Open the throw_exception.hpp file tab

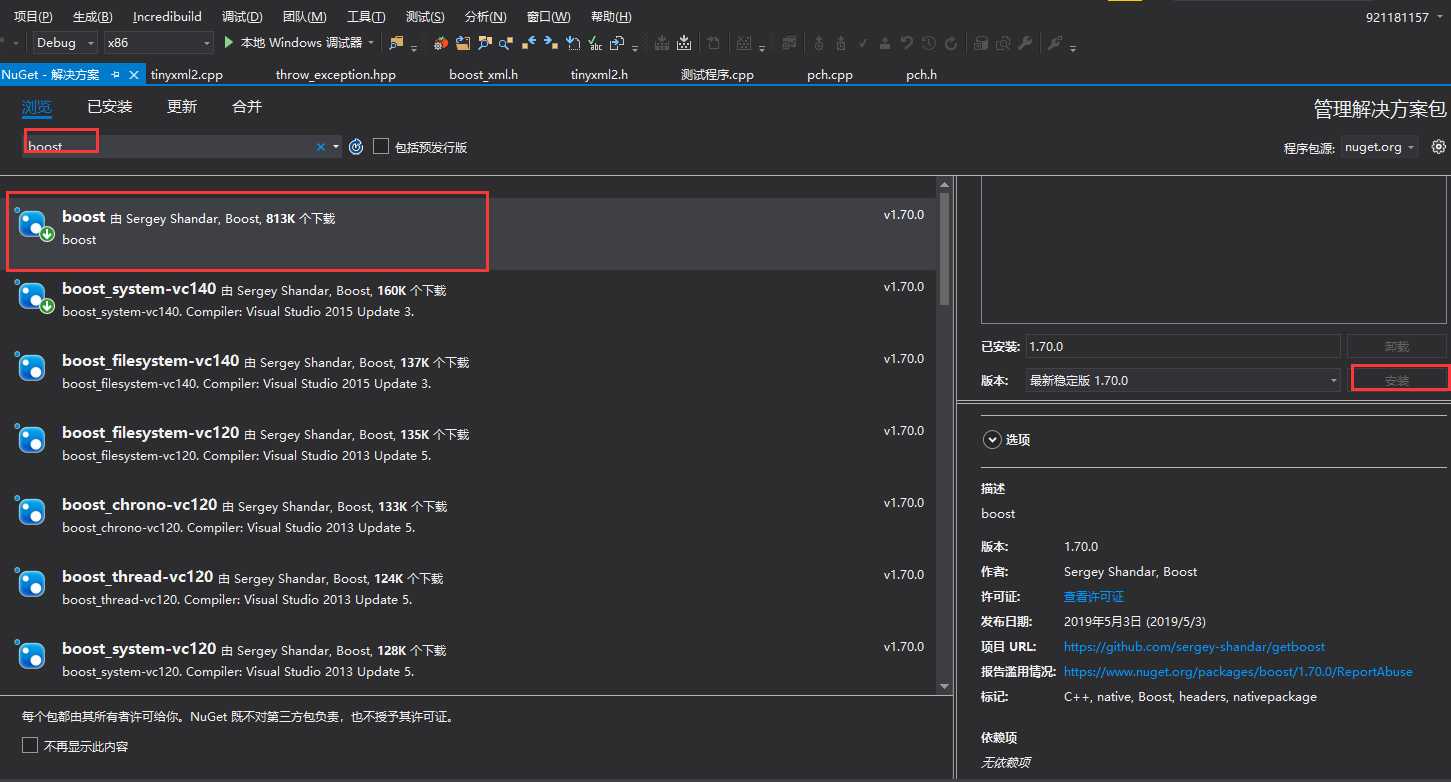pyautogui.click(x=336, y=75)
